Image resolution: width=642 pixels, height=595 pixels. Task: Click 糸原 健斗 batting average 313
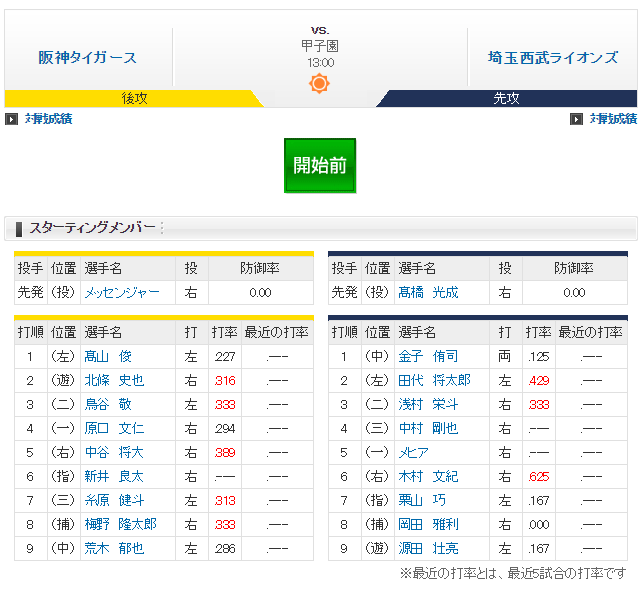click(x=225, y=500)
